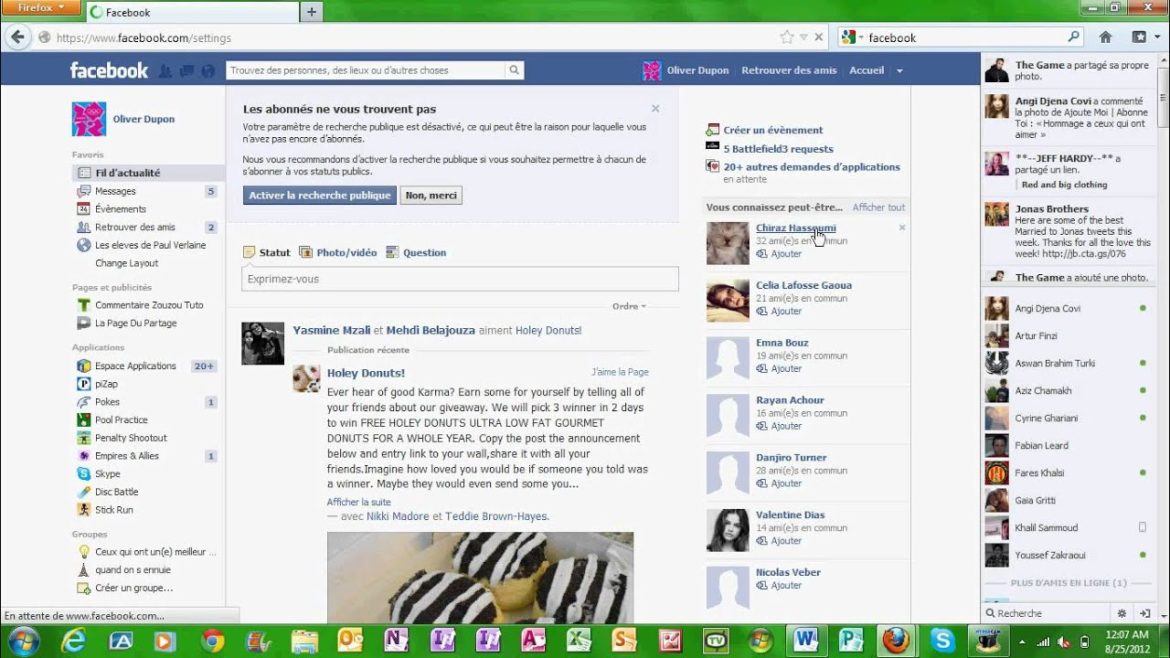The width and height of the screenshot is (1170, 658).
Task: Launch the Skype app in sidebar
Action: pos(107,474)
